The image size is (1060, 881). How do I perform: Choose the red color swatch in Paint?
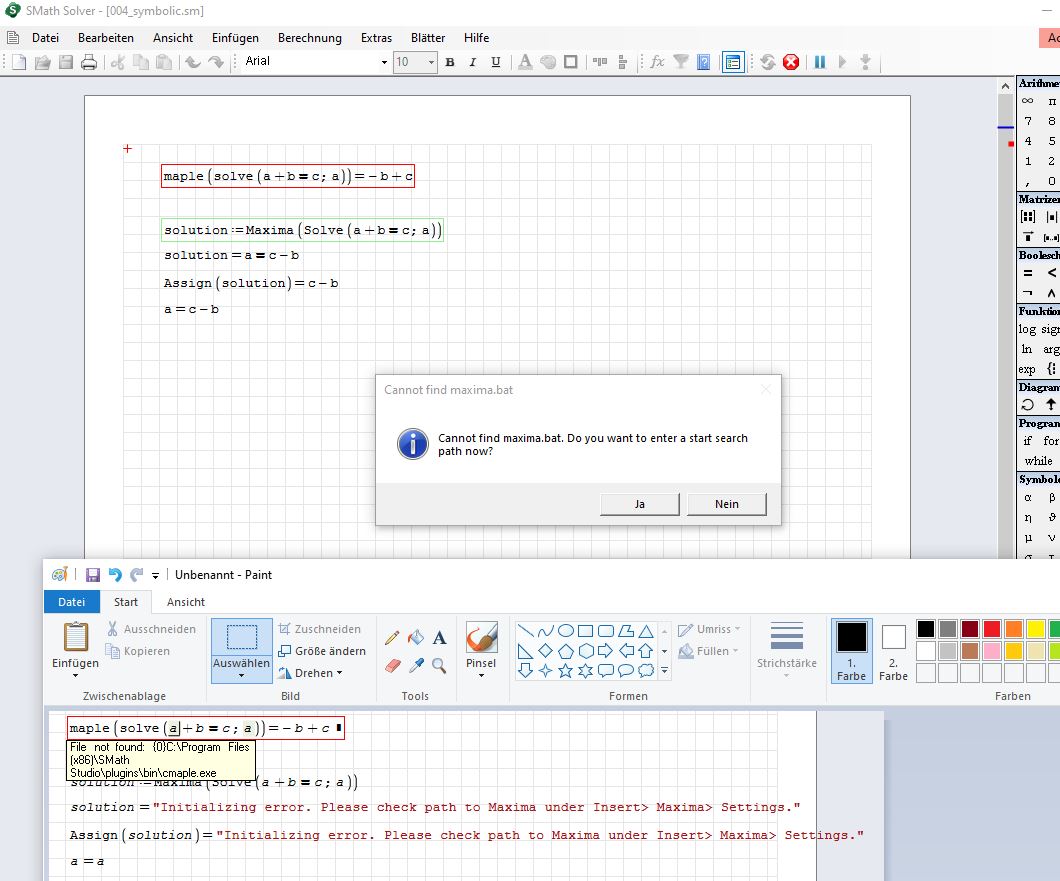point(991,629)
